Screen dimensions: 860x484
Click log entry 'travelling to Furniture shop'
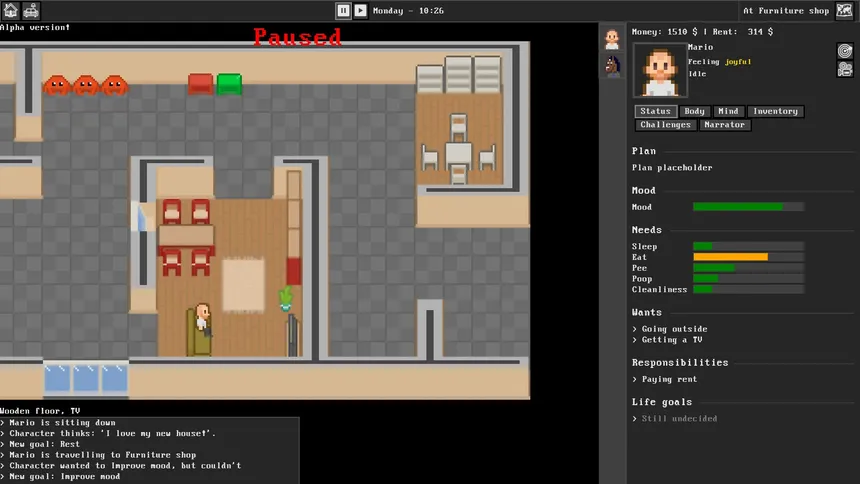click(x=98, y=455)
